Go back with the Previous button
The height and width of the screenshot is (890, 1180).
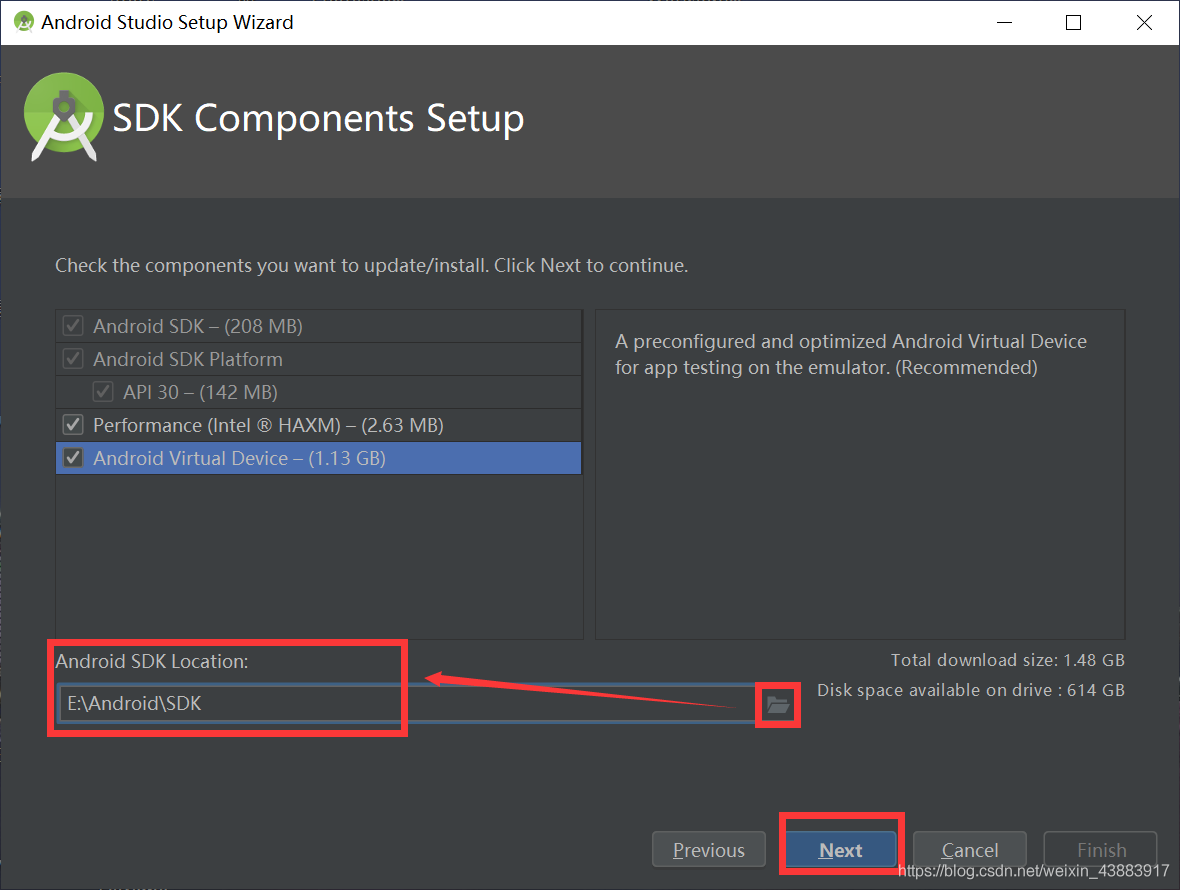(709, 849)
